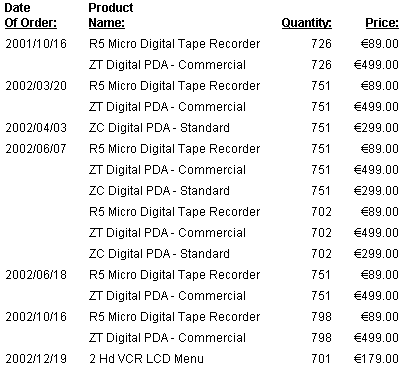The height and width of the screenshot is (371, 407).
Task: Select the 2002/04/03 order date
Action: coord(36,128)
